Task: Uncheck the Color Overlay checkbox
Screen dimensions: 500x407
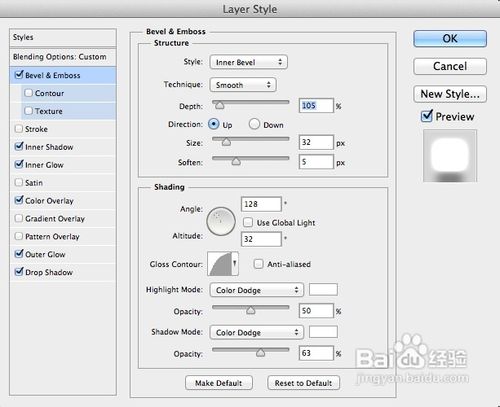Action: click(x=19, y=200)
